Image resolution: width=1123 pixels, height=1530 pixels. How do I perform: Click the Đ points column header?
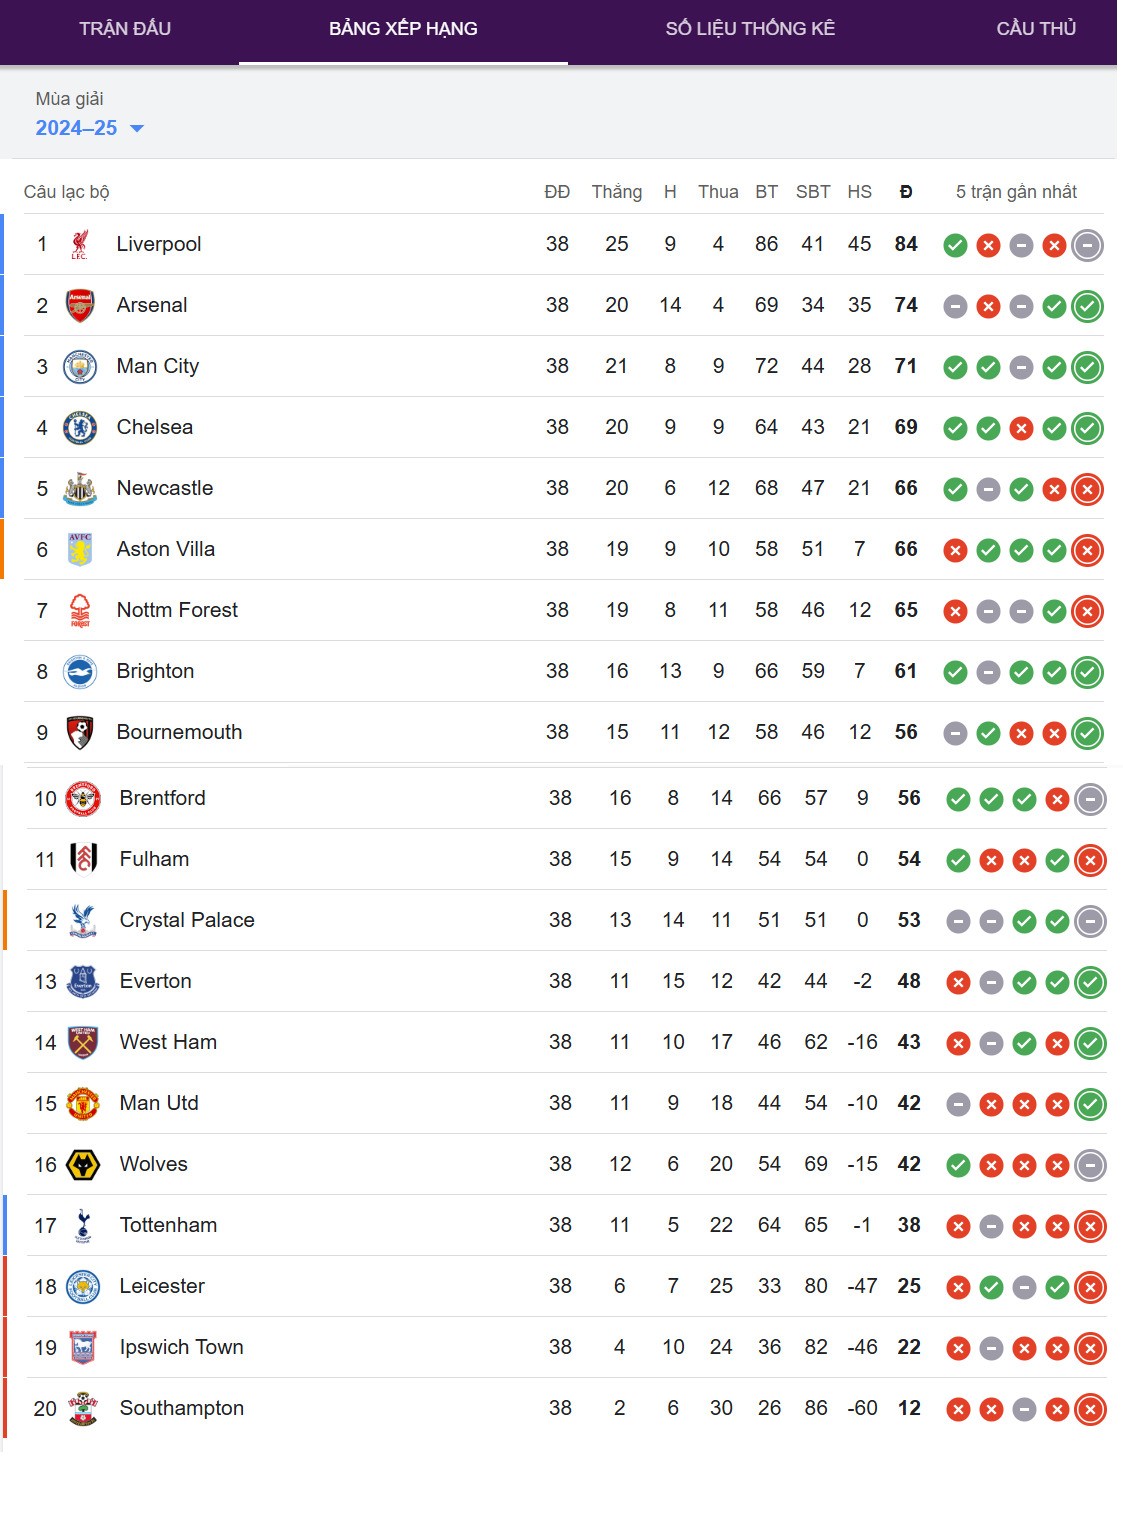tap(906, 192)
